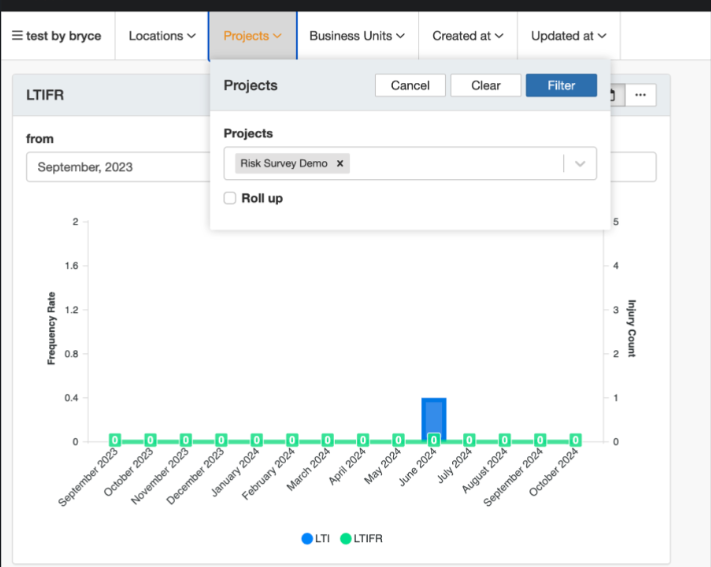Remove the Risk Survey Demo project tag
This screenshot has width=711, height=567.
coord(340,163)
